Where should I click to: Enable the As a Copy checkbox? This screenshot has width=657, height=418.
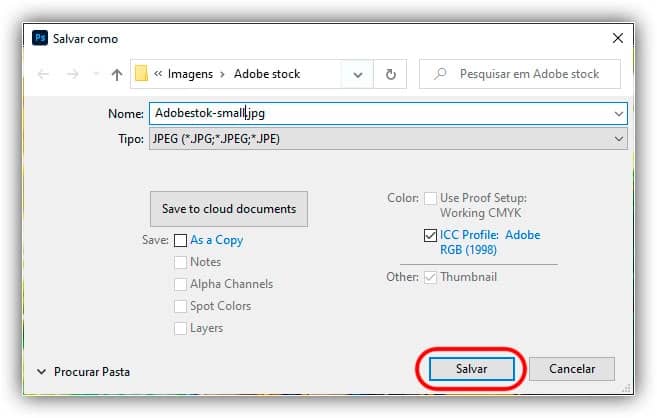pyautogui.click(x=181, y=240)
